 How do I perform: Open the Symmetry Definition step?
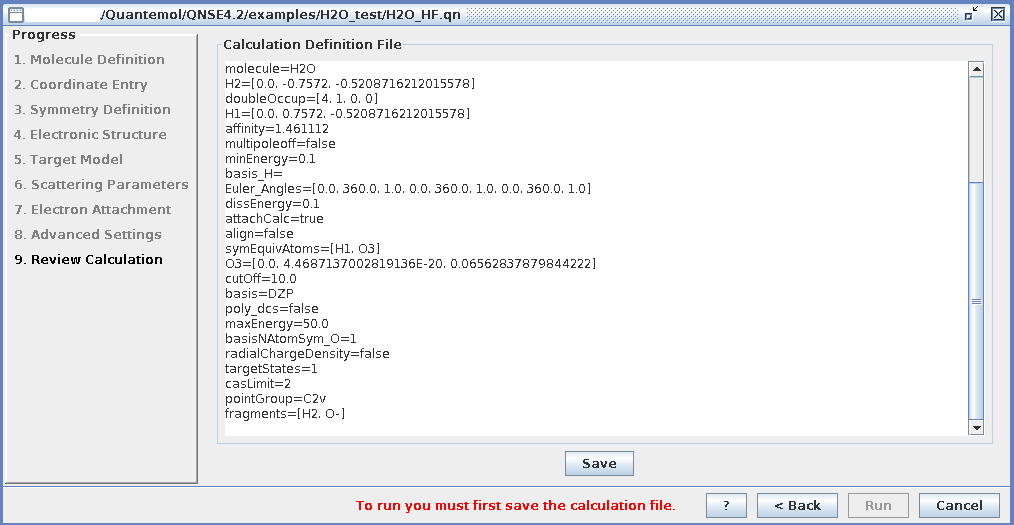pos(92,110)
